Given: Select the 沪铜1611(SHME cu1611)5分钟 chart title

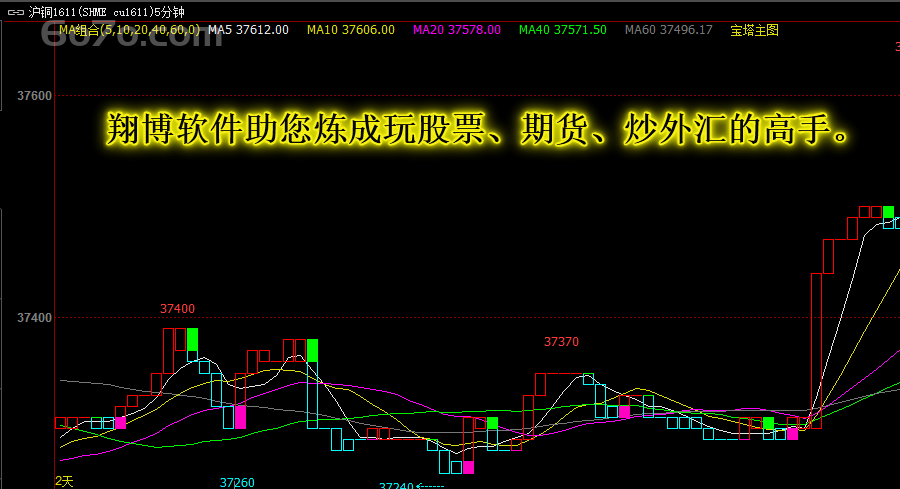Looking at the screenshot, I should tap(106, 12).
